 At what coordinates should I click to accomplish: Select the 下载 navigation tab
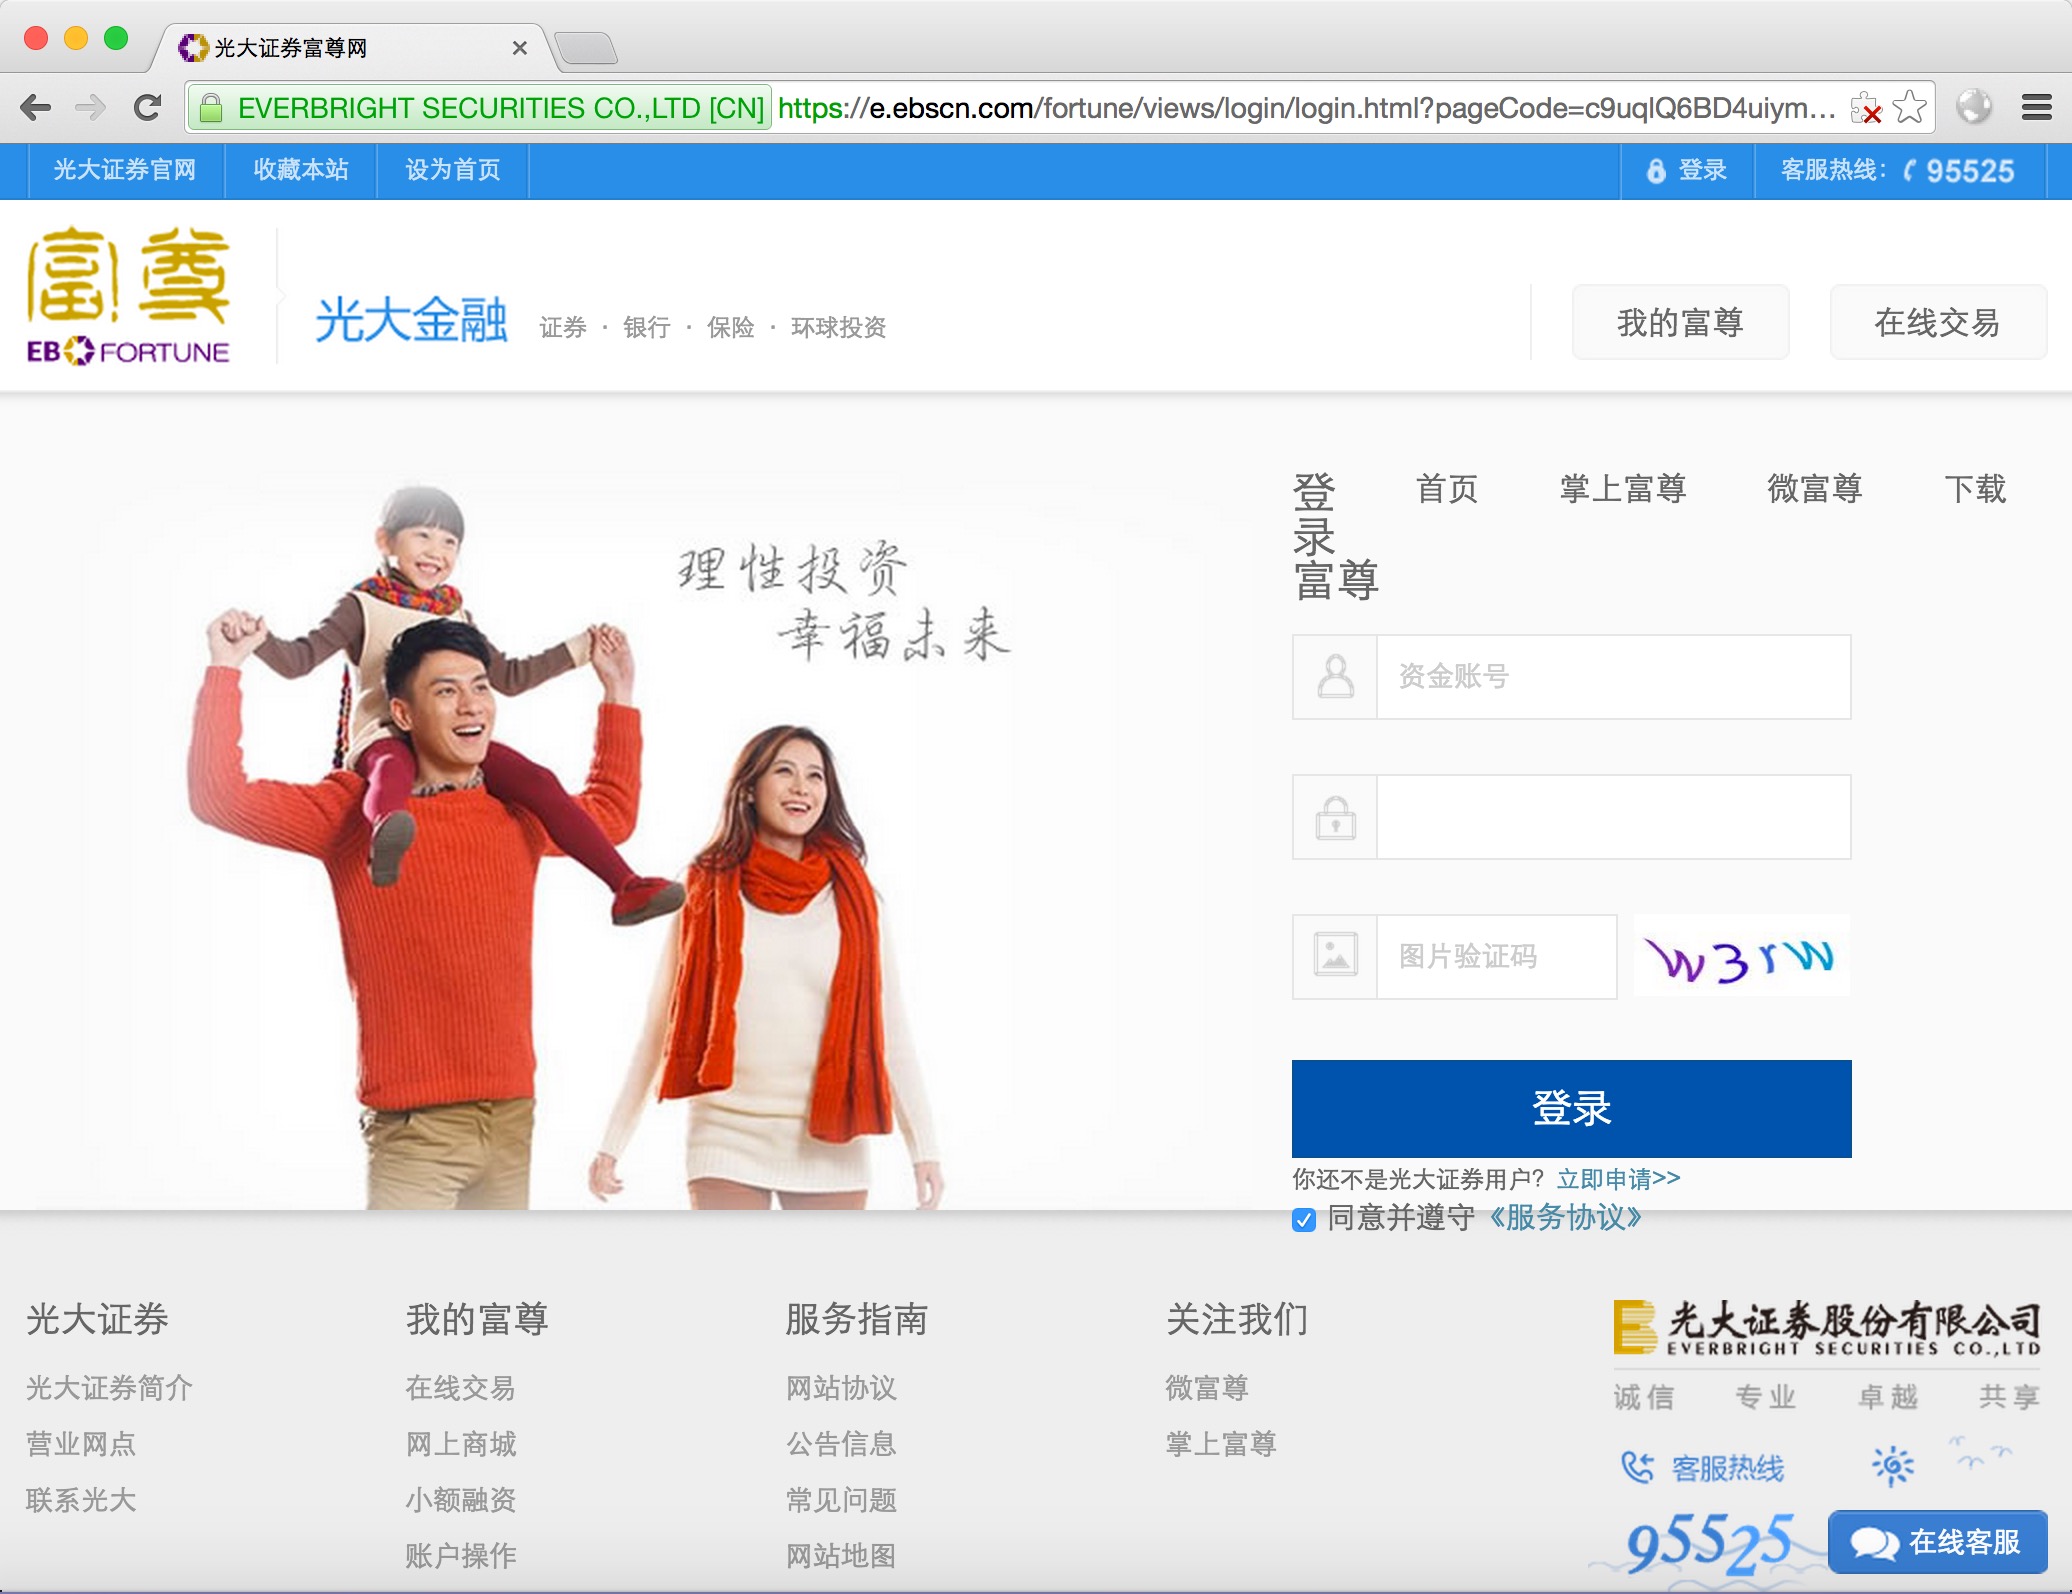click(1975, 489)
